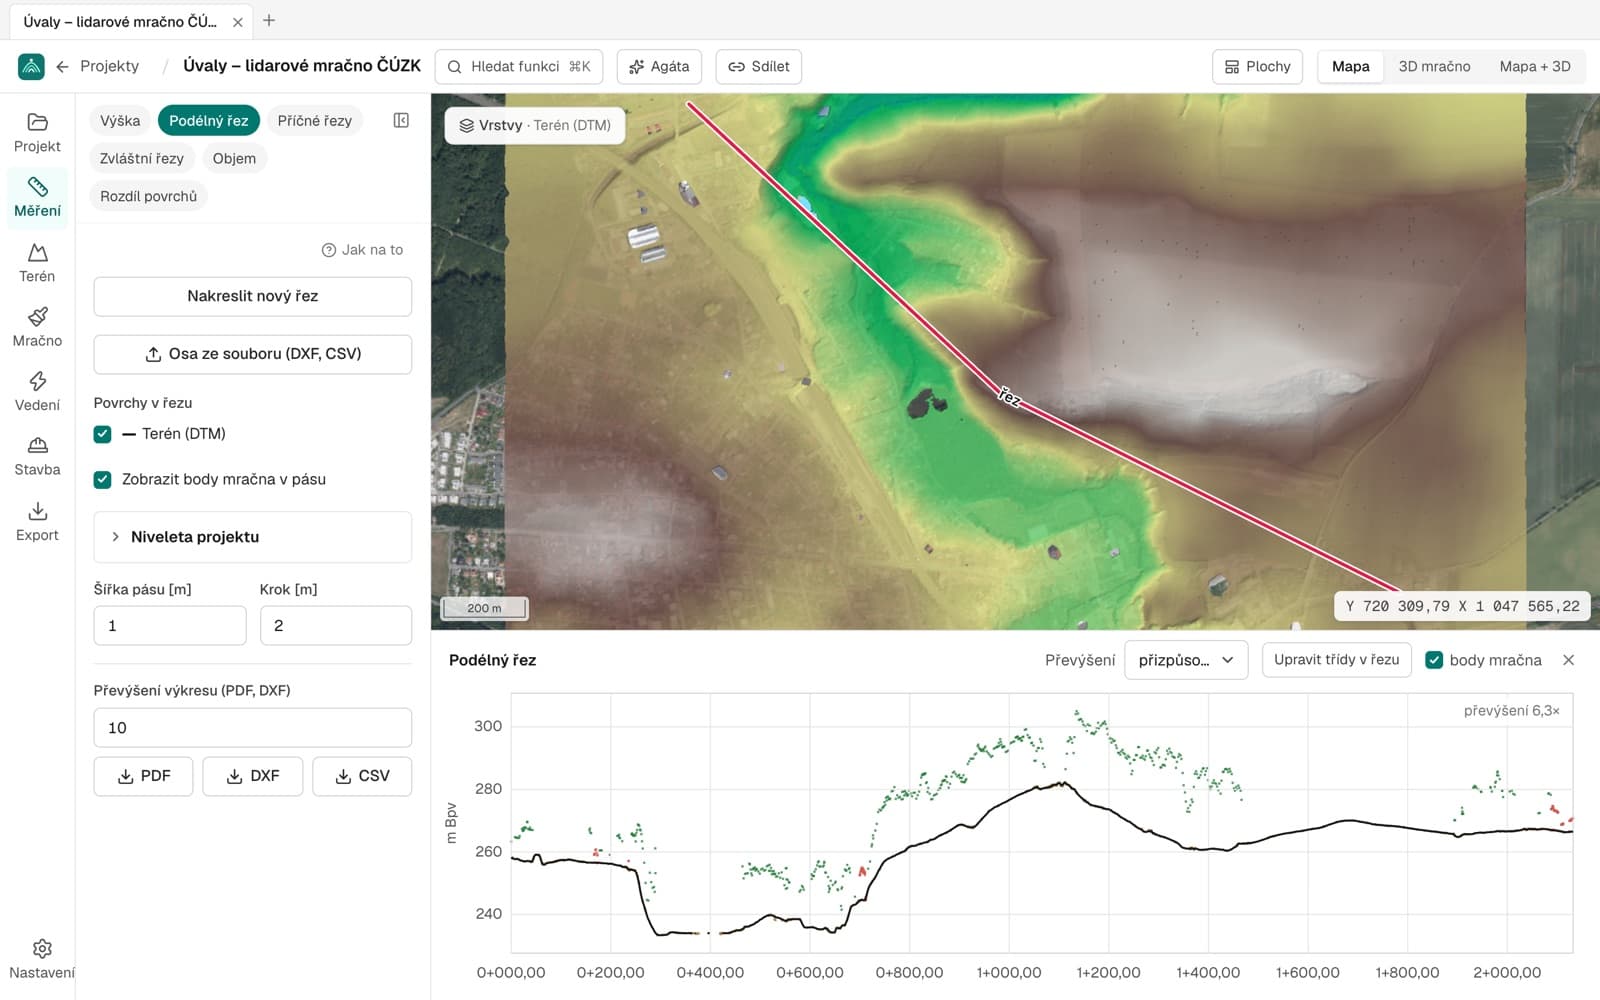Click Upravit třídy v řezu button
This screenshot has width=1600, height=1000.
pos(1336,660)
